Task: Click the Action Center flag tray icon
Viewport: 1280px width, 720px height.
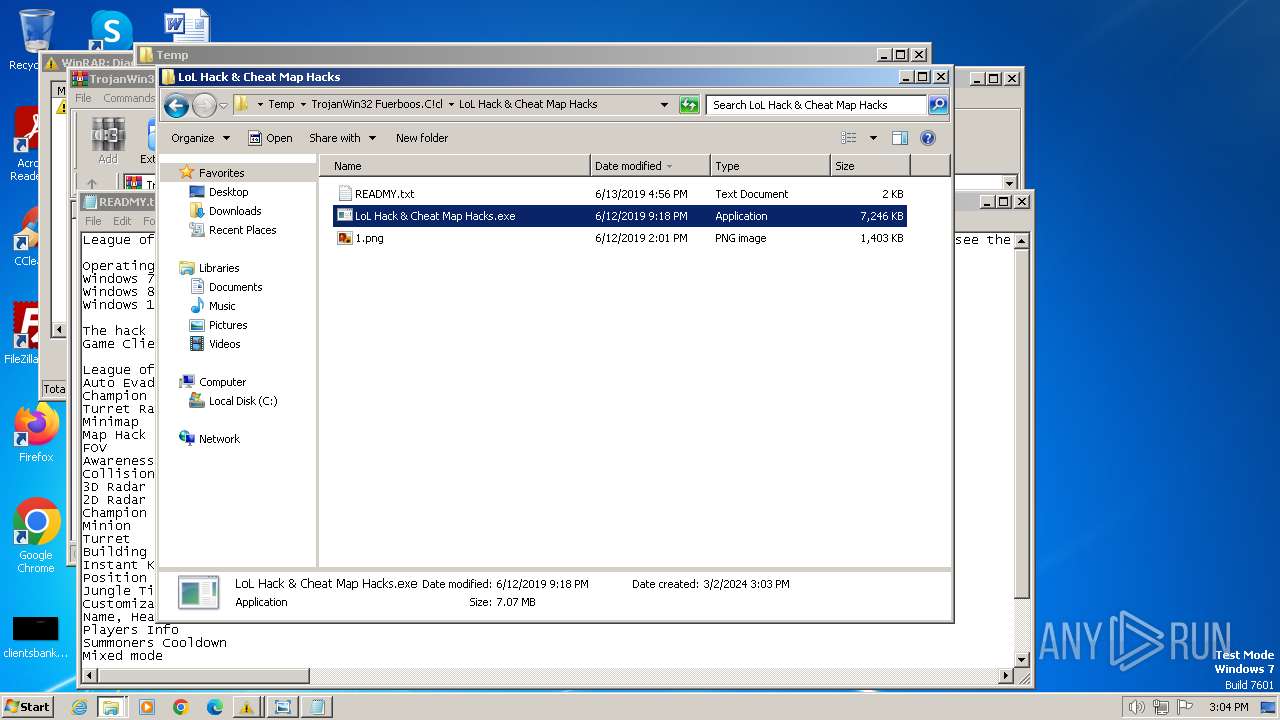Action: tap(1185, 707)
